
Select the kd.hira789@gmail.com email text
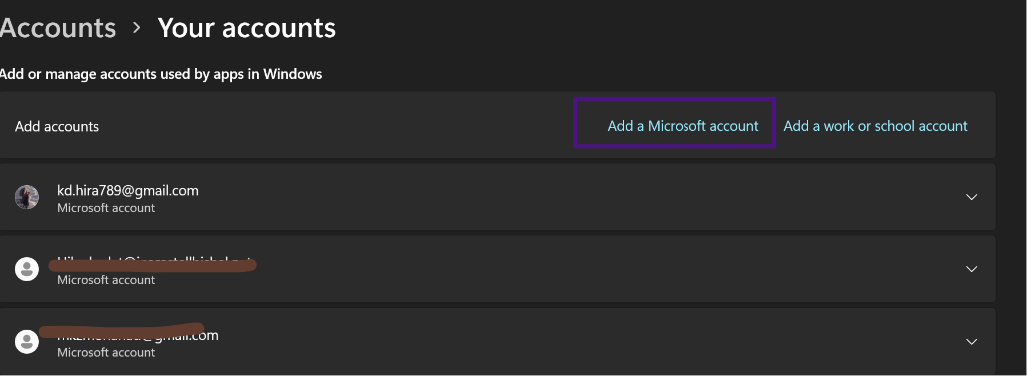tap(128, 191)
